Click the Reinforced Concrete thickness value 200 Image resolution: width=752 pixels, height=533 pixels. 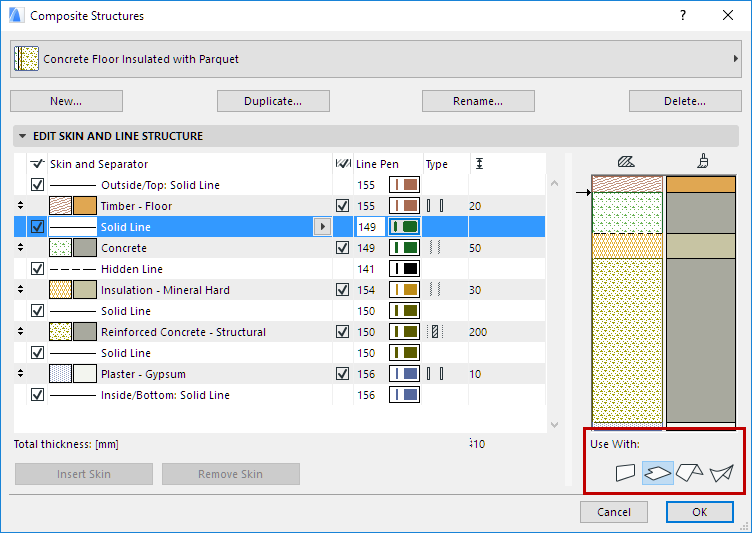click(x=478, y=332)
